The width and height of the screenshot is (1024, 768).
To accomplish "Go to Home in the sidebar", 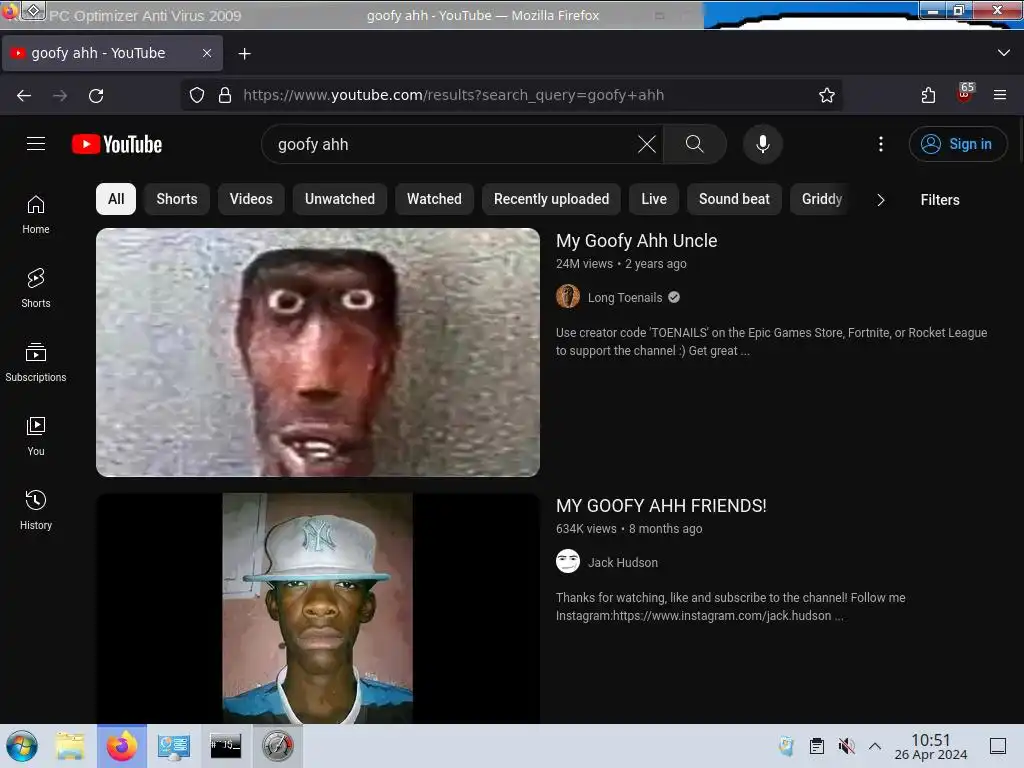I will 36,215.
